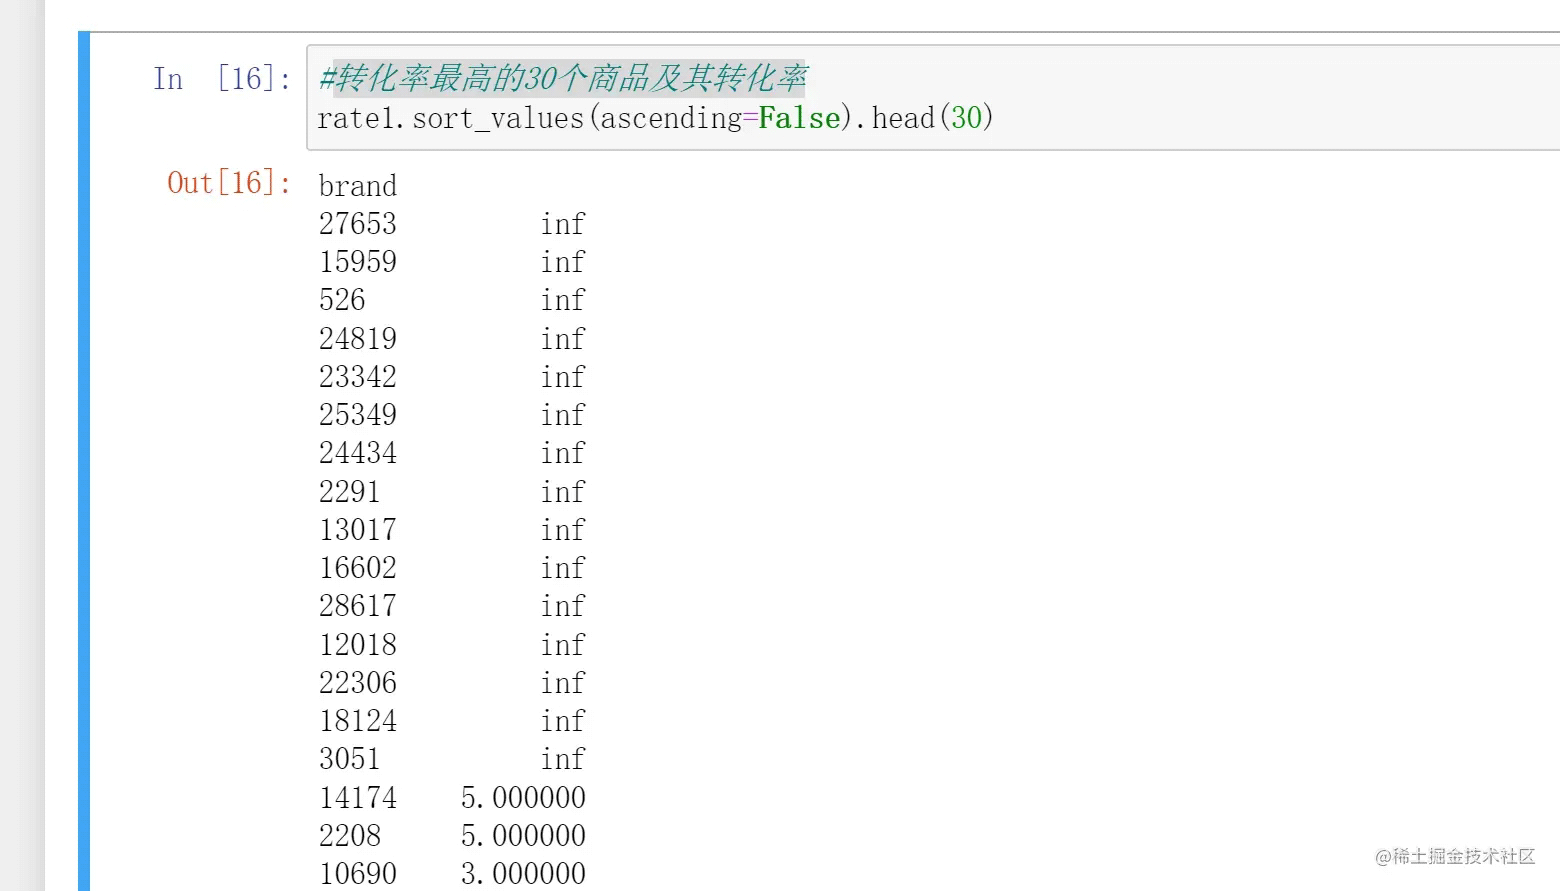The width and height of the screenshot is (1560, 891).
Task: Click the brand header in the output
Action: pyautogui.click(x=357, y=186)
